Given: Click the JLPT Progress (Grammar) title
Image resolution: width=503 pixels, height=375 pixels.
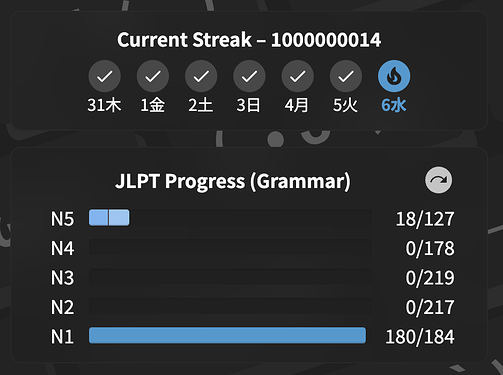Looking at the screenshot, I should [x=233, y=181].
